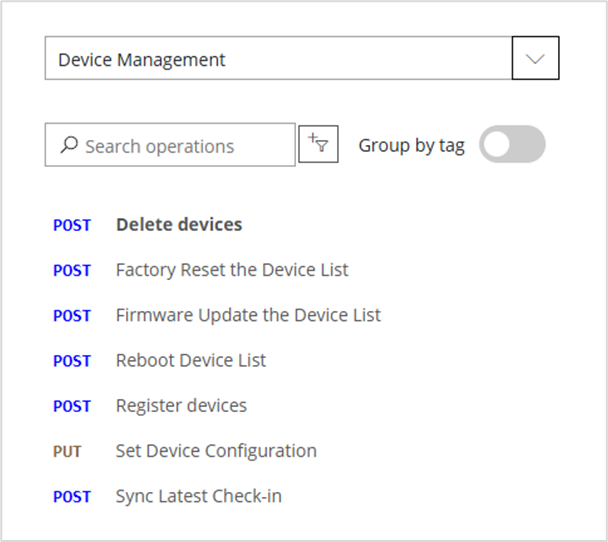
Task: Click the Device Management selection field
Action: pos(278,59)
